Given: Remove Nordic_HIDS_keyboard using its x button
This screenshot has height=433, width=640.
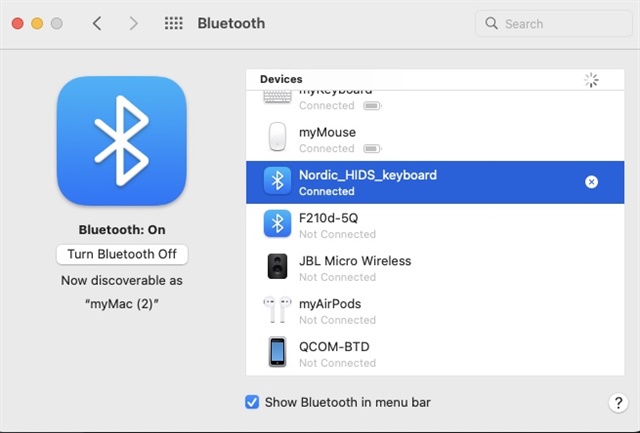Looking at the screenshot, I should click(591, 182).
